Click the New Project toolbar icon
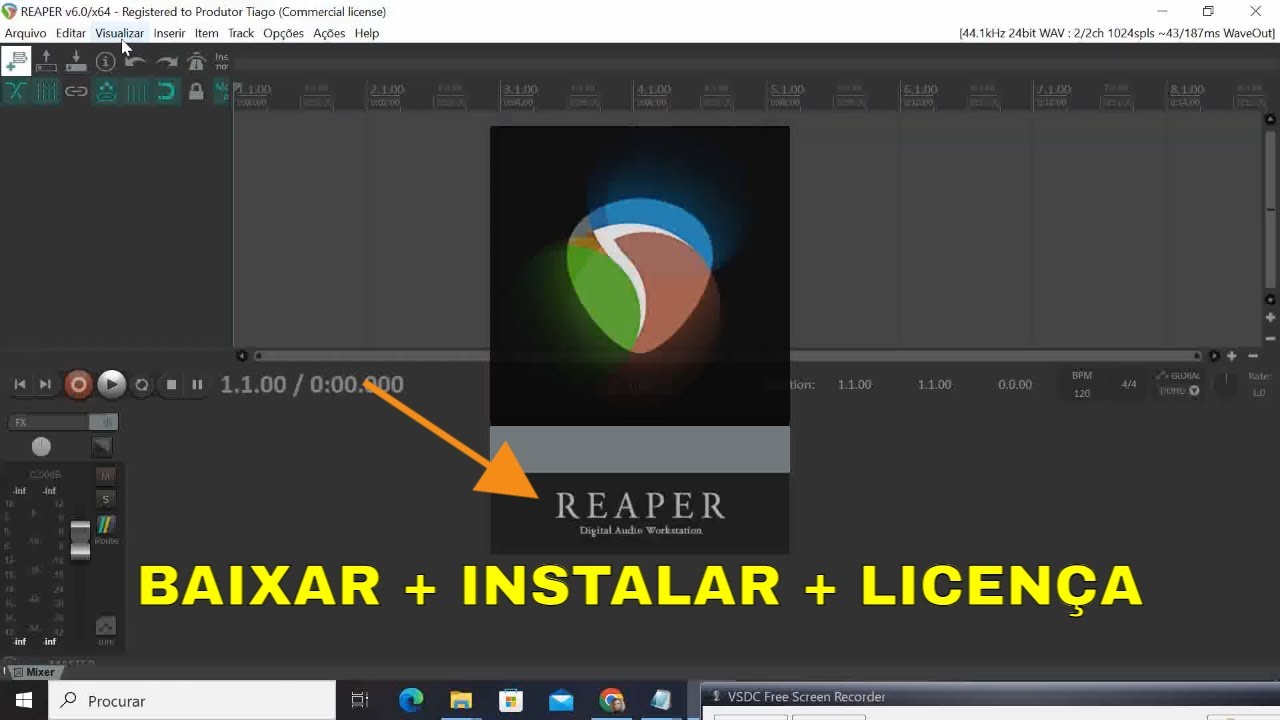1280x720 pixels. point(16,62)
